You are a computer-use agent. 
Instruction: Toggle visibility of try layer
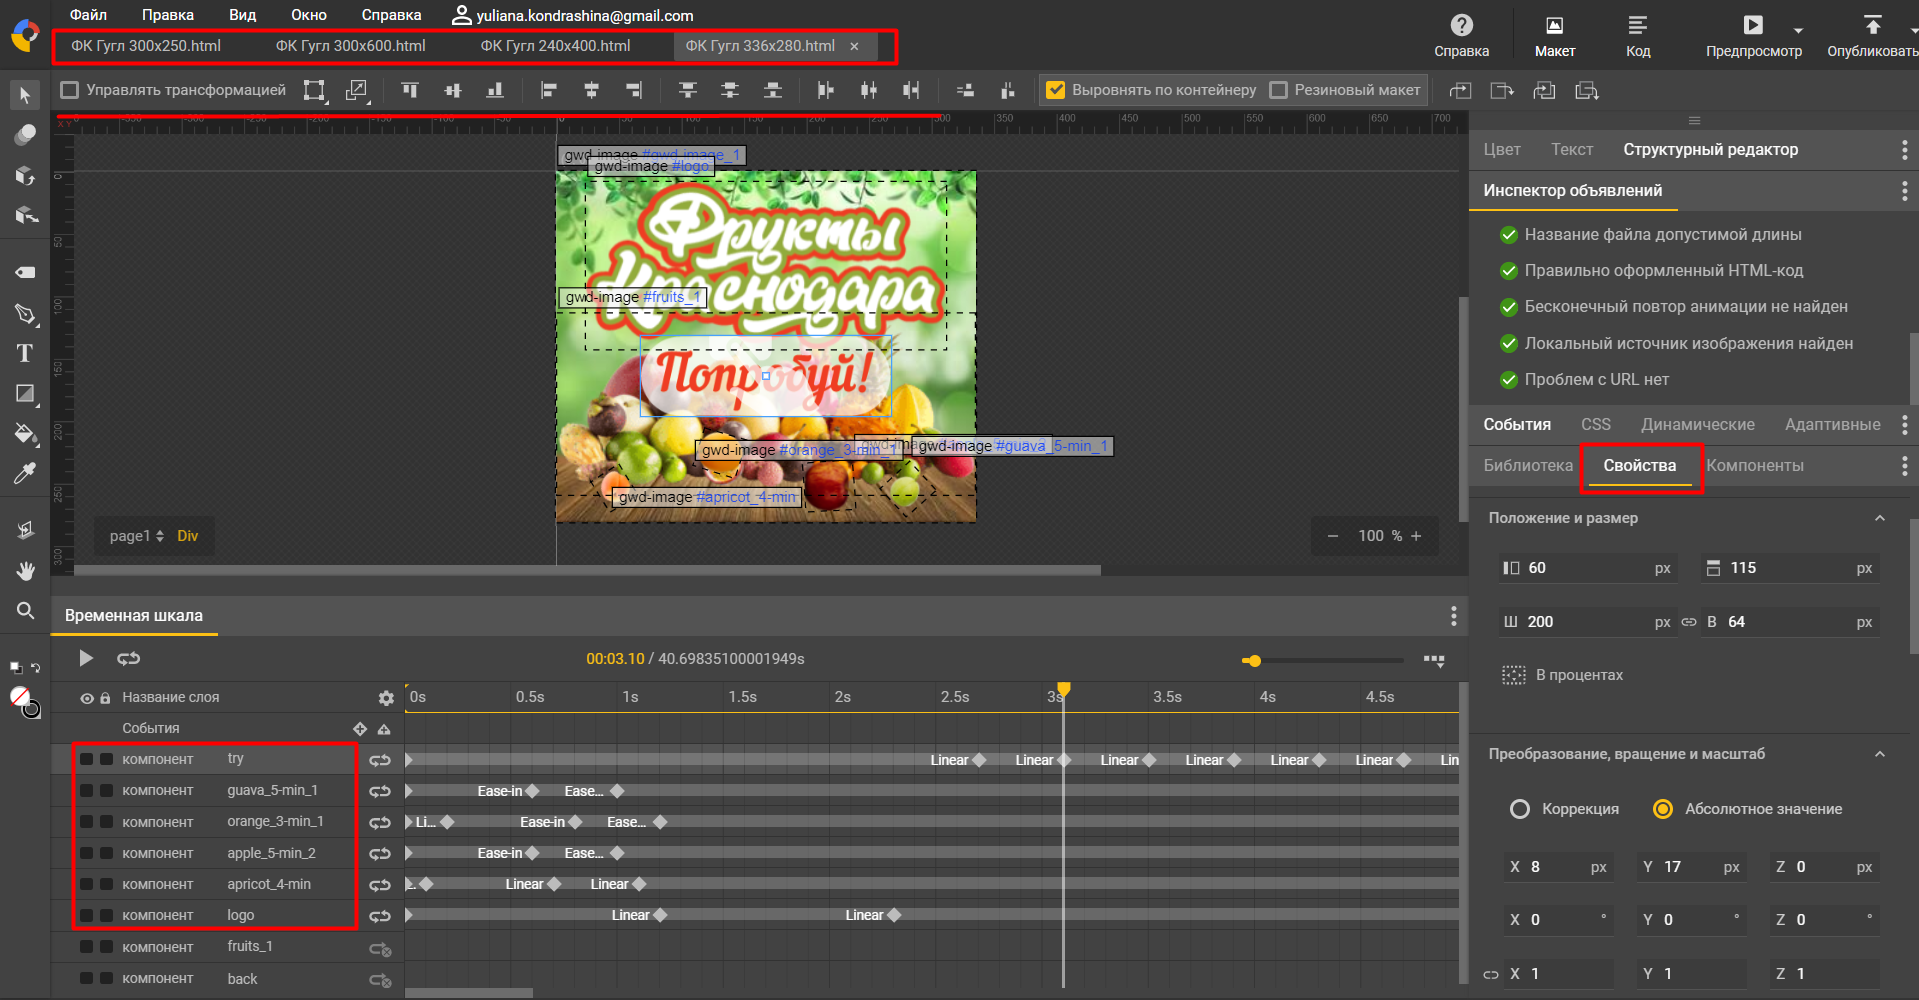pos(87,759)
